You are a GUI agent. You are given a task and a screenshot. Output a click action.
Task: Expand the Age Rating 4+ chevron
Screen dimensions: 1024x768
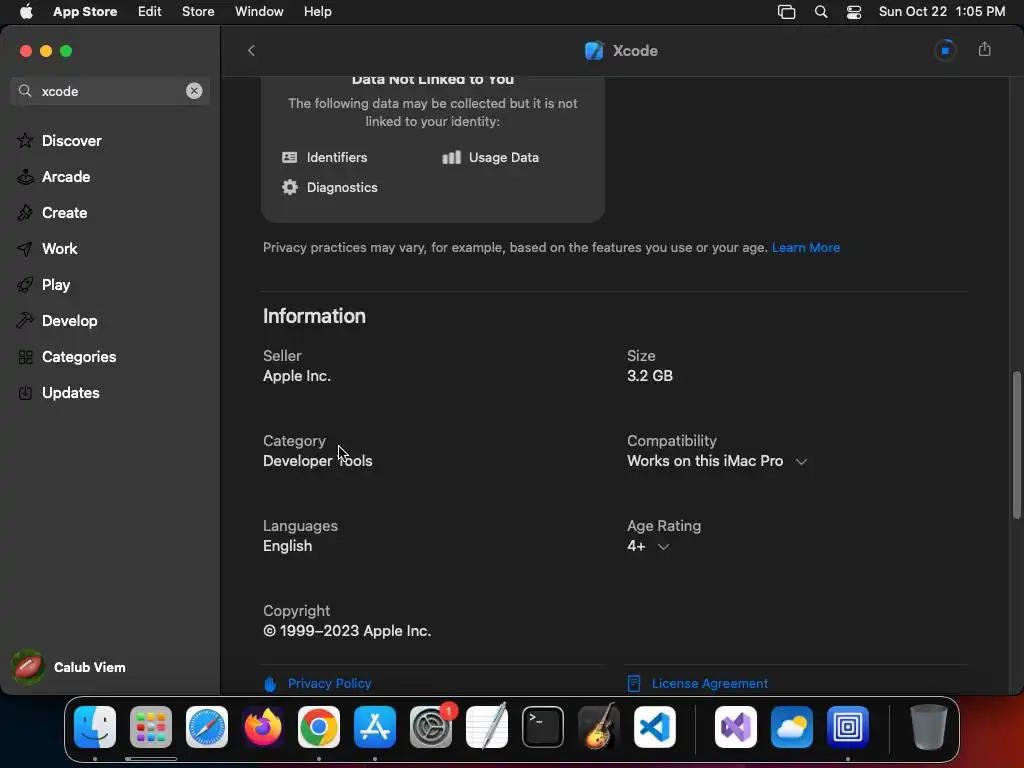click(x=664, y=547)
